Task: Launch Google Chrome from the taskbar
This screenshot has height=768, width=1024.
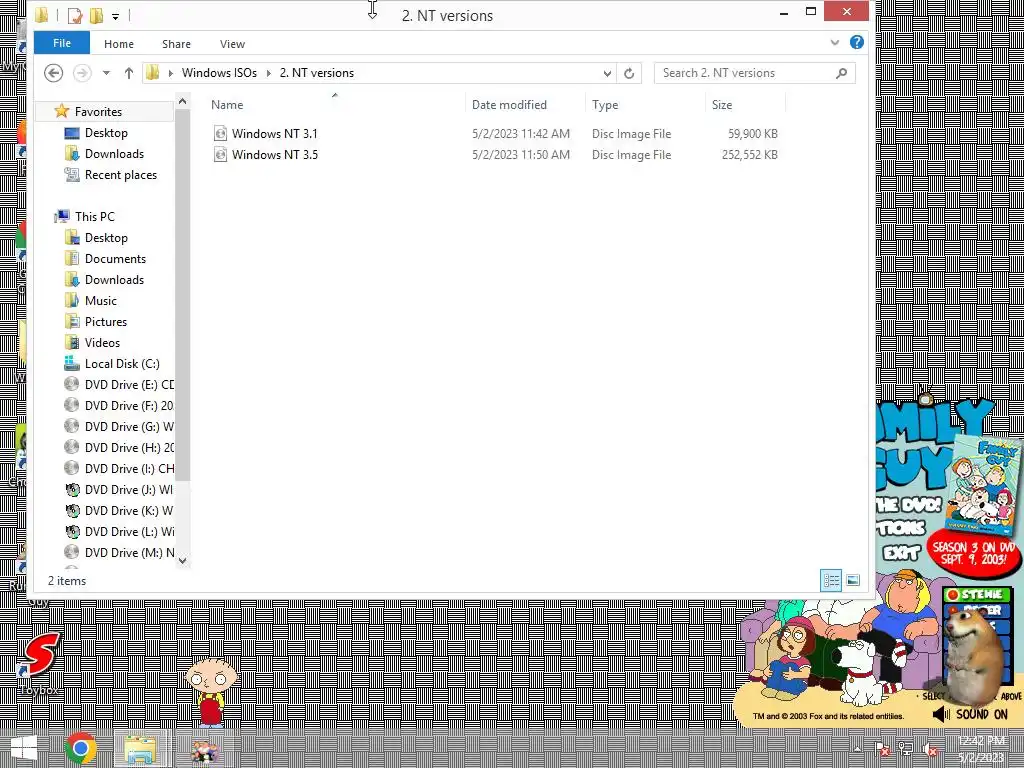Action: (81, 748)
